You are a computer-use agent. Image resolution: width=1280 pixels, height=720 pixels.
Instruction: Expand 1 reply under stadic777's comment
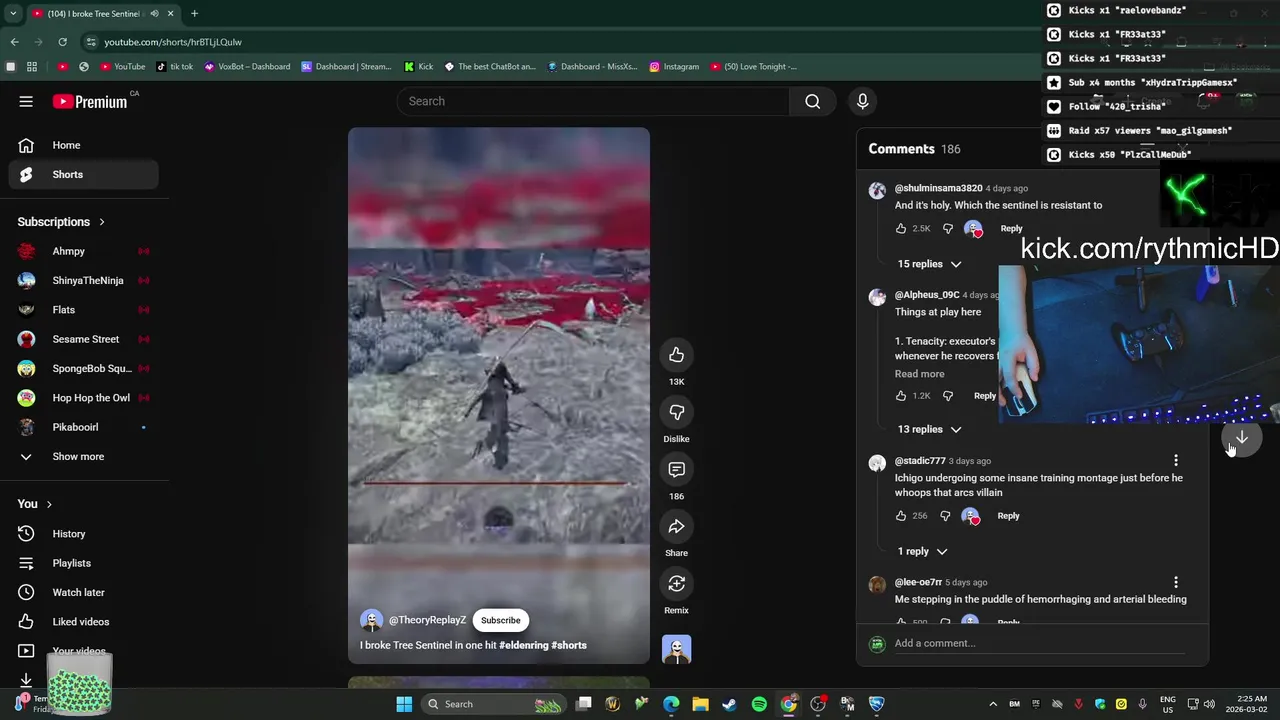(x=922, y=551)
